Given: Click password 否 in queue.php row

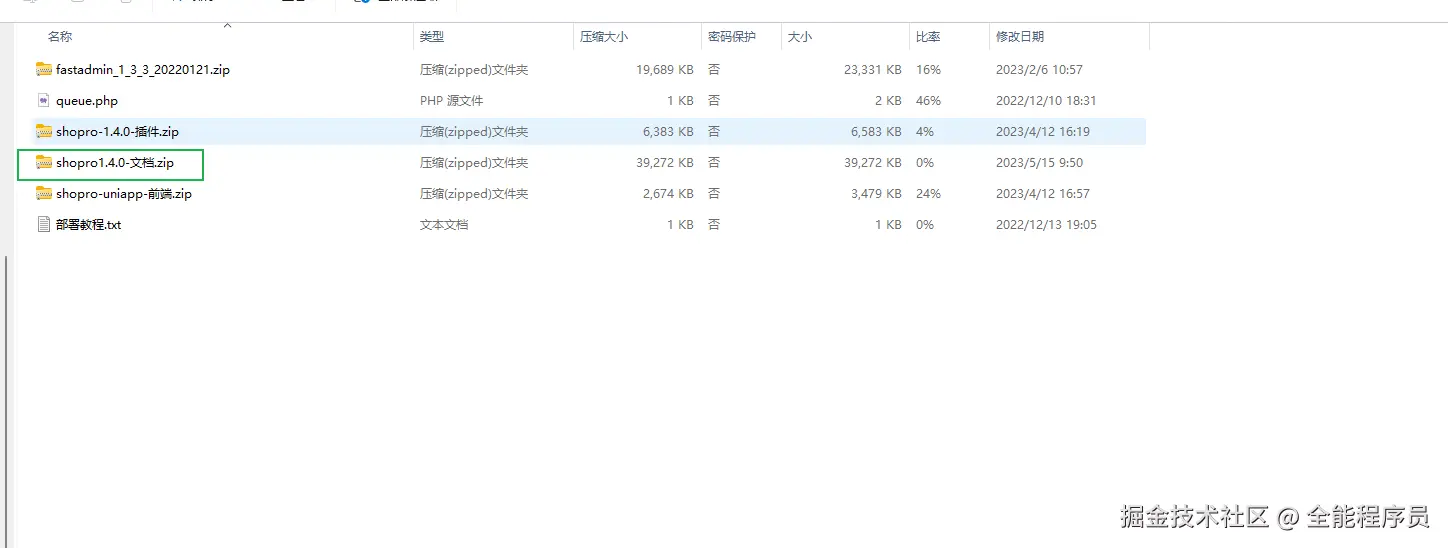Looking at the screenshot, I should 714,101.
